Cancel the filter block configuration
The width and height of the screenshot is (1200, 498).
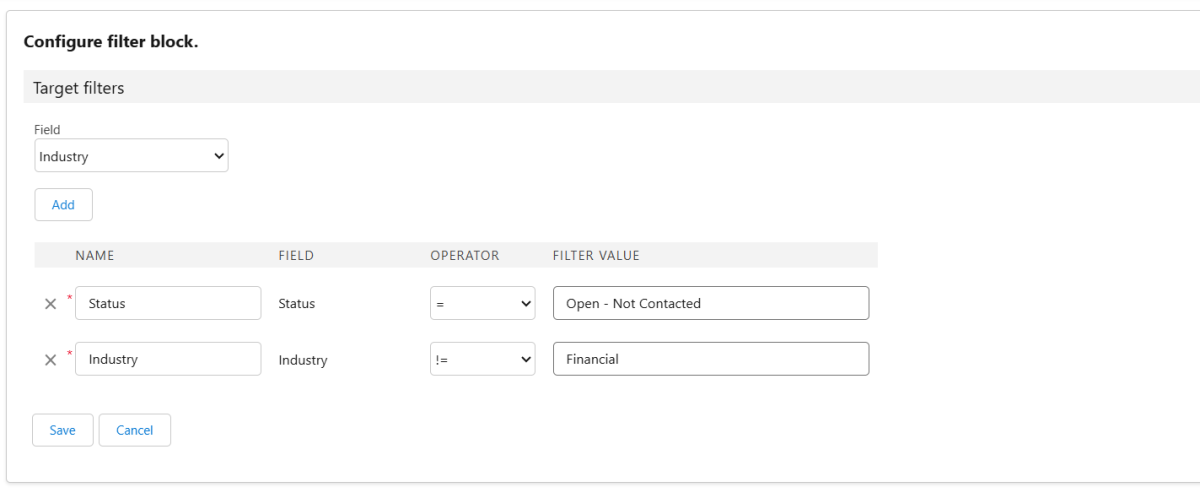tap(134, 430)
